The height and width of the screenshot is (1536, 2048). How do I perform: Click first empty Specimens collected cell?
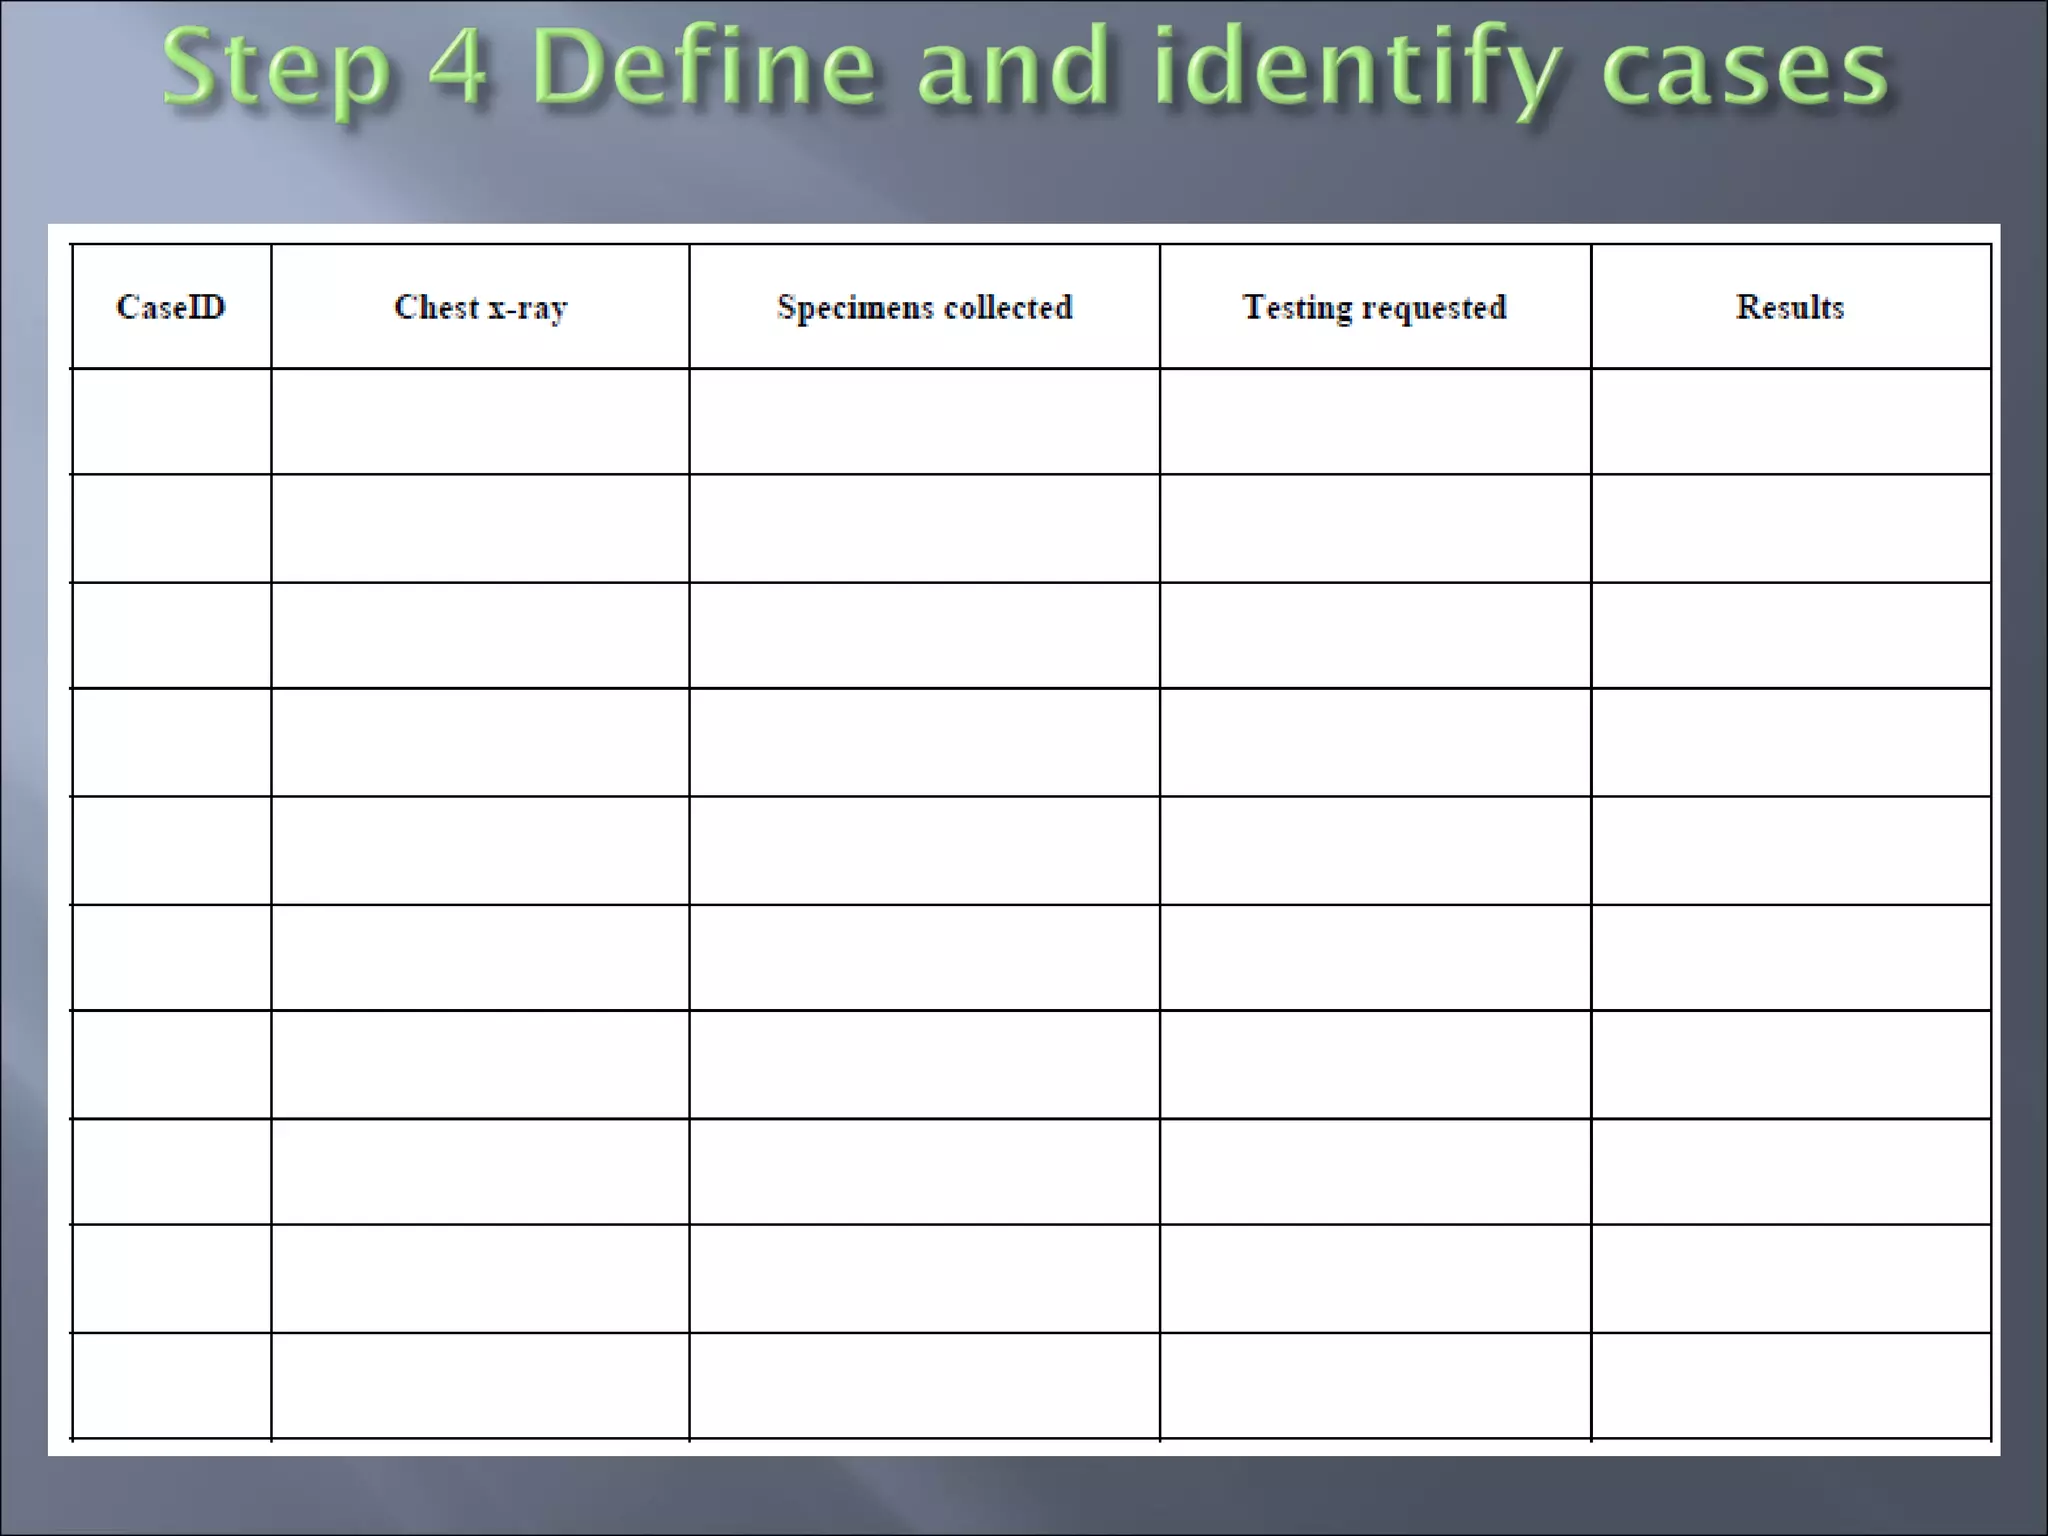pos(924,421)
